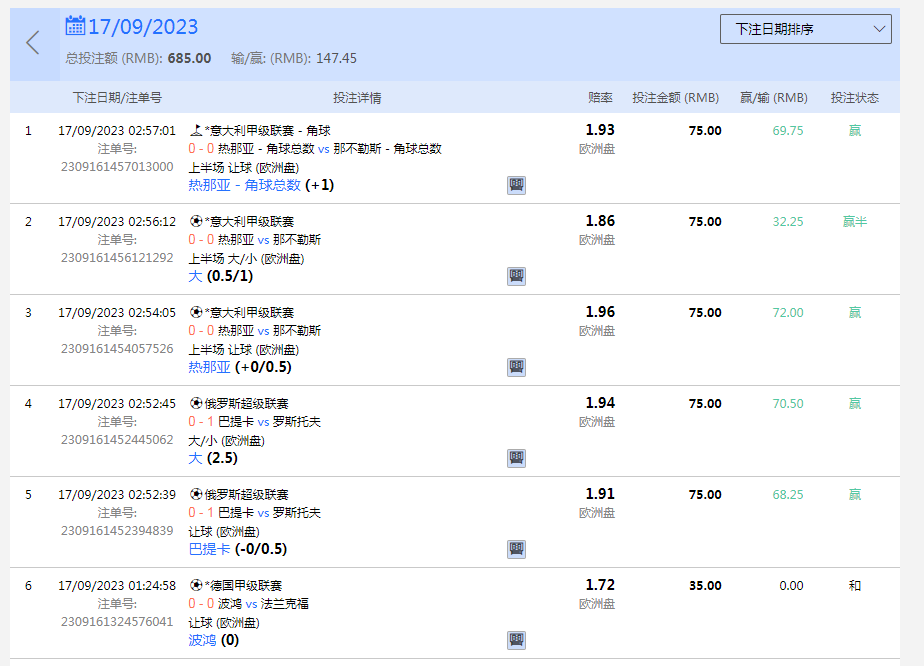Click the 17/09/2023 date heading
The height and width of the screenshot is (666, 924).
click(143, 27)
